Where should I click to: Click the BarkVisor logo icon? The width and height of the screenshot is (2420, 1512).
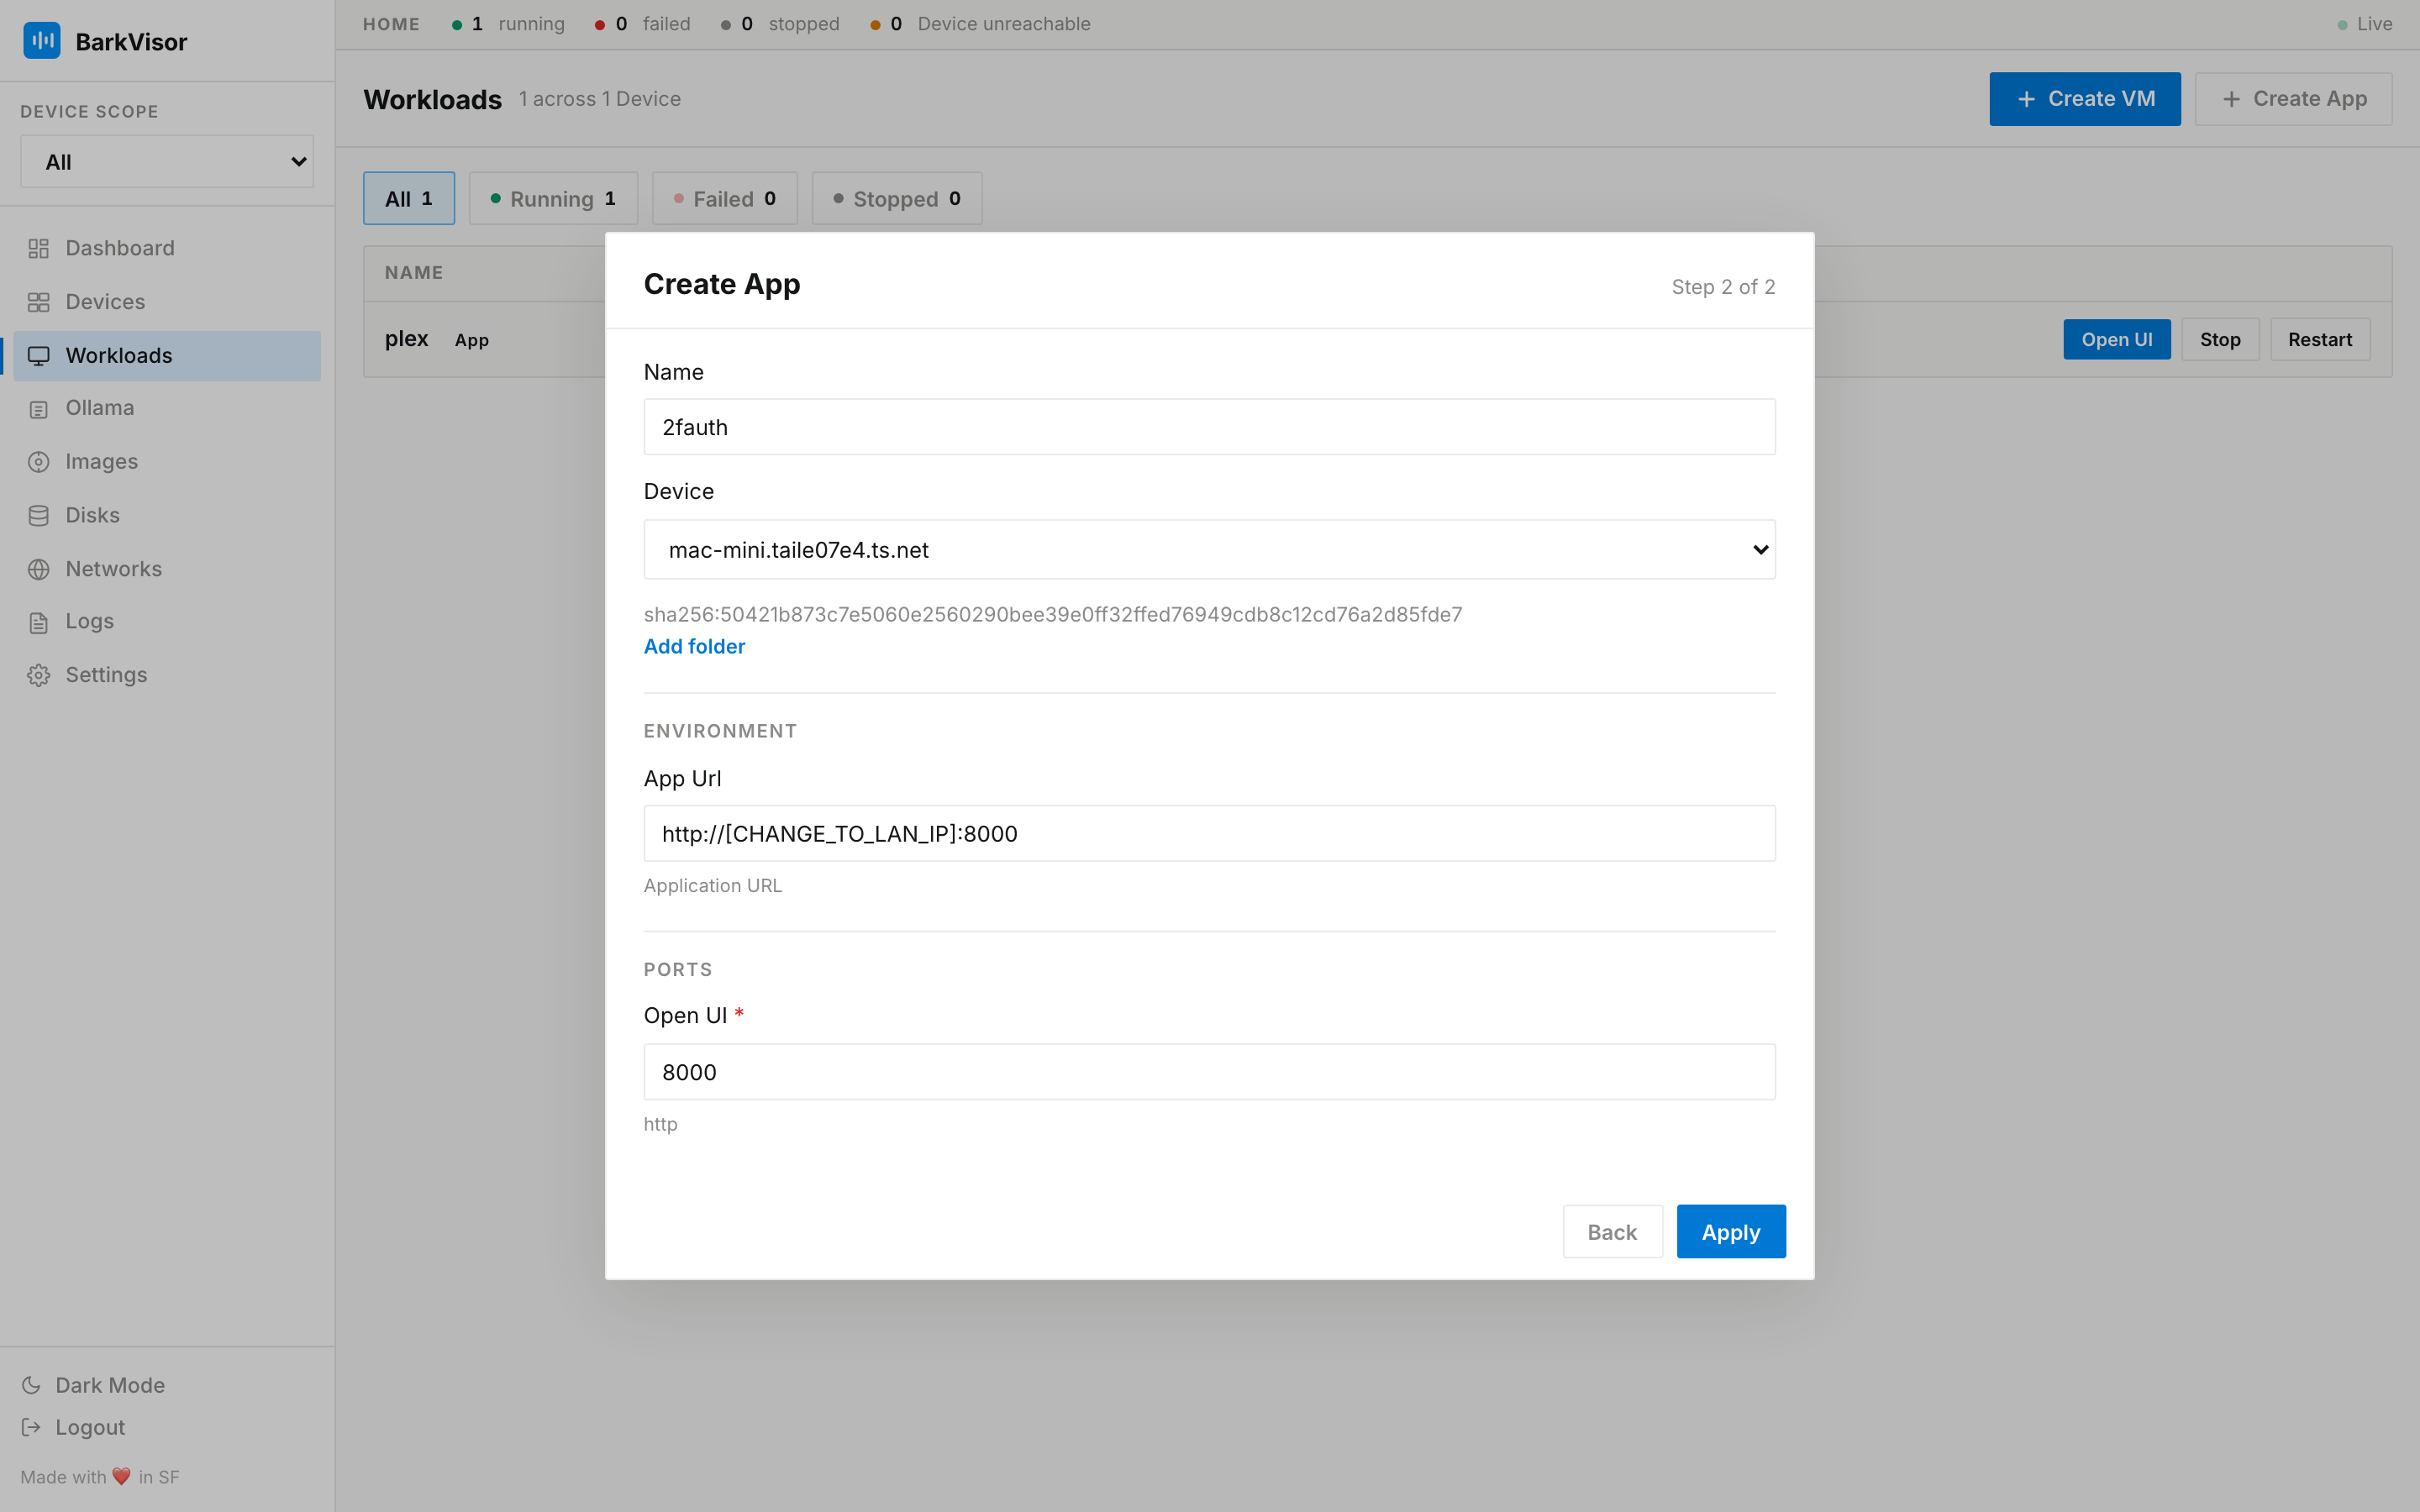[x=41, y=41]
